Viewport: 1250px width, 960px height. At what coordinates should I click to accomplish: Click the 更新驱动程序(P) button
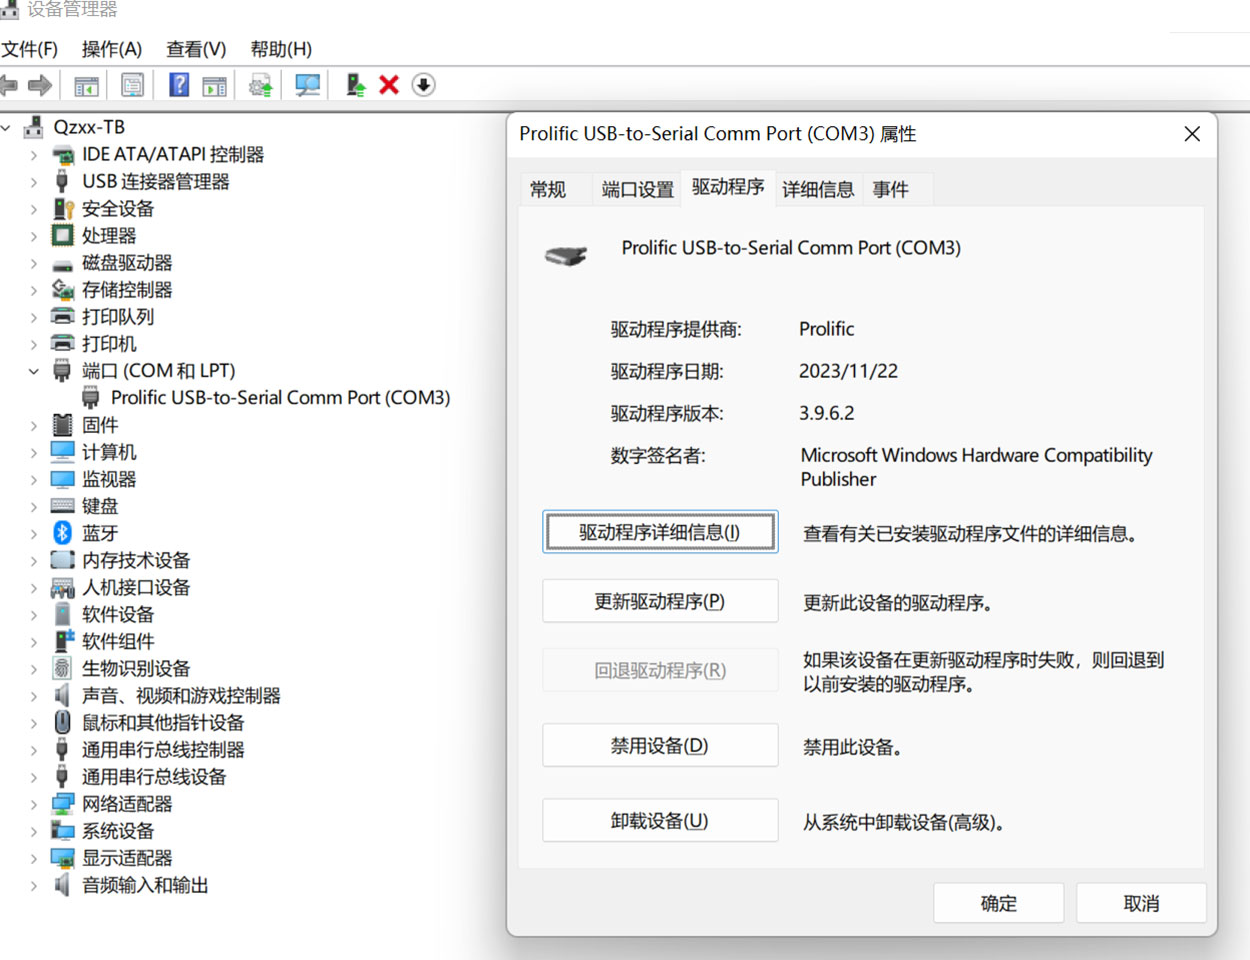click(x=660, y=601)
